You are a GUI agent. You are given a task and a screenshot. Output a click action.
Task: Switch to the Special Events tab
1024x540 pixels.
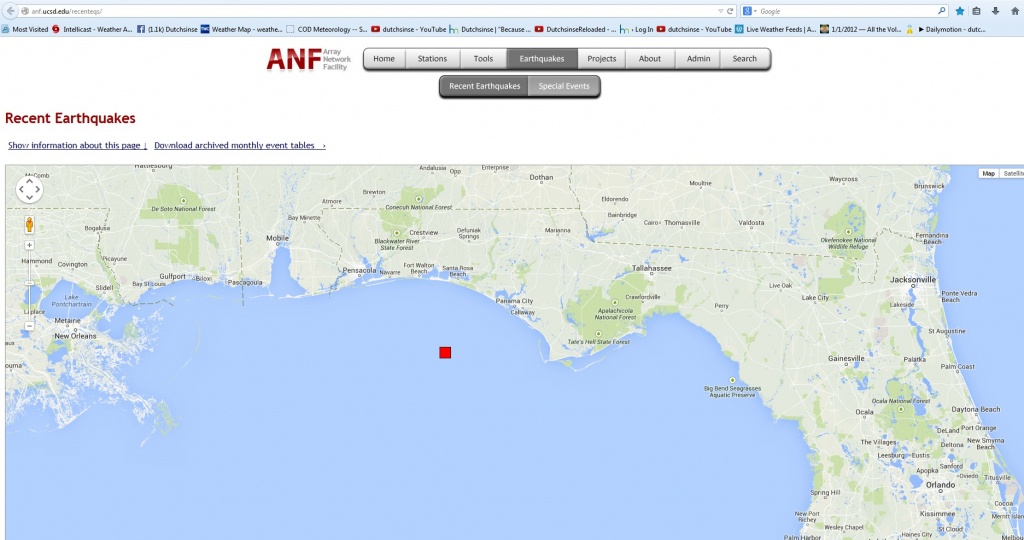point(564,87)
